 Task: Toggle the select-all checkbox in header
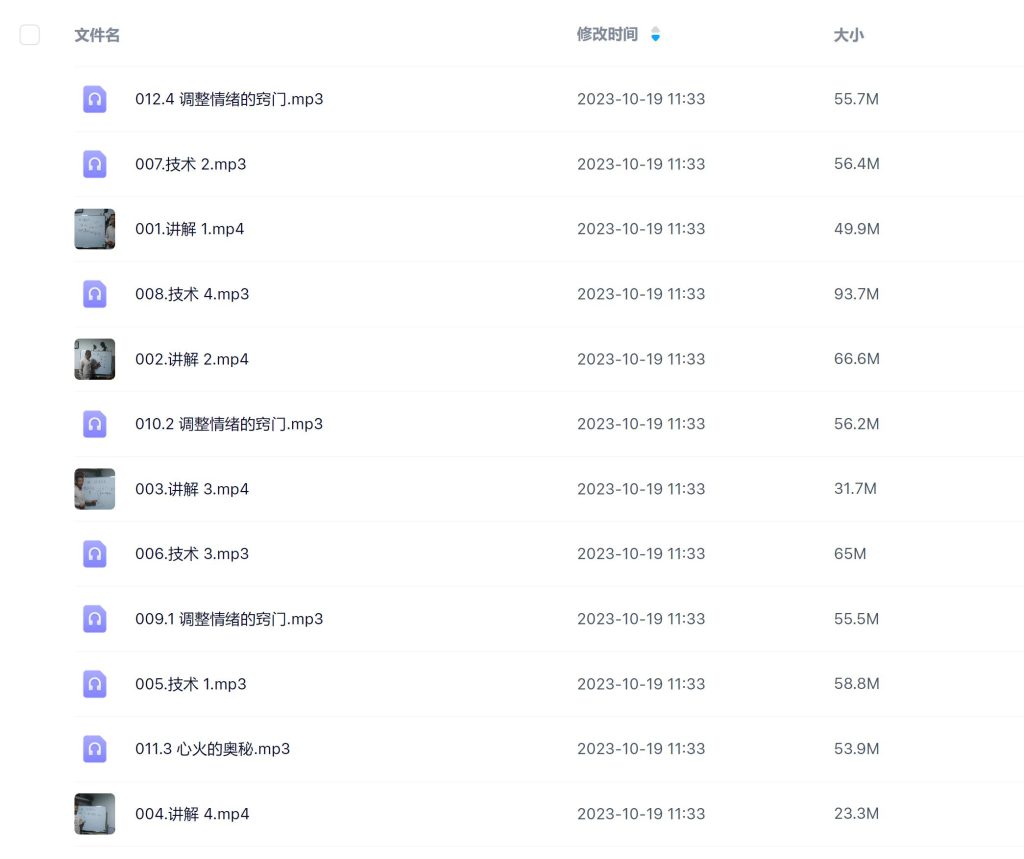pyautogui.click(x=30, y=34)
